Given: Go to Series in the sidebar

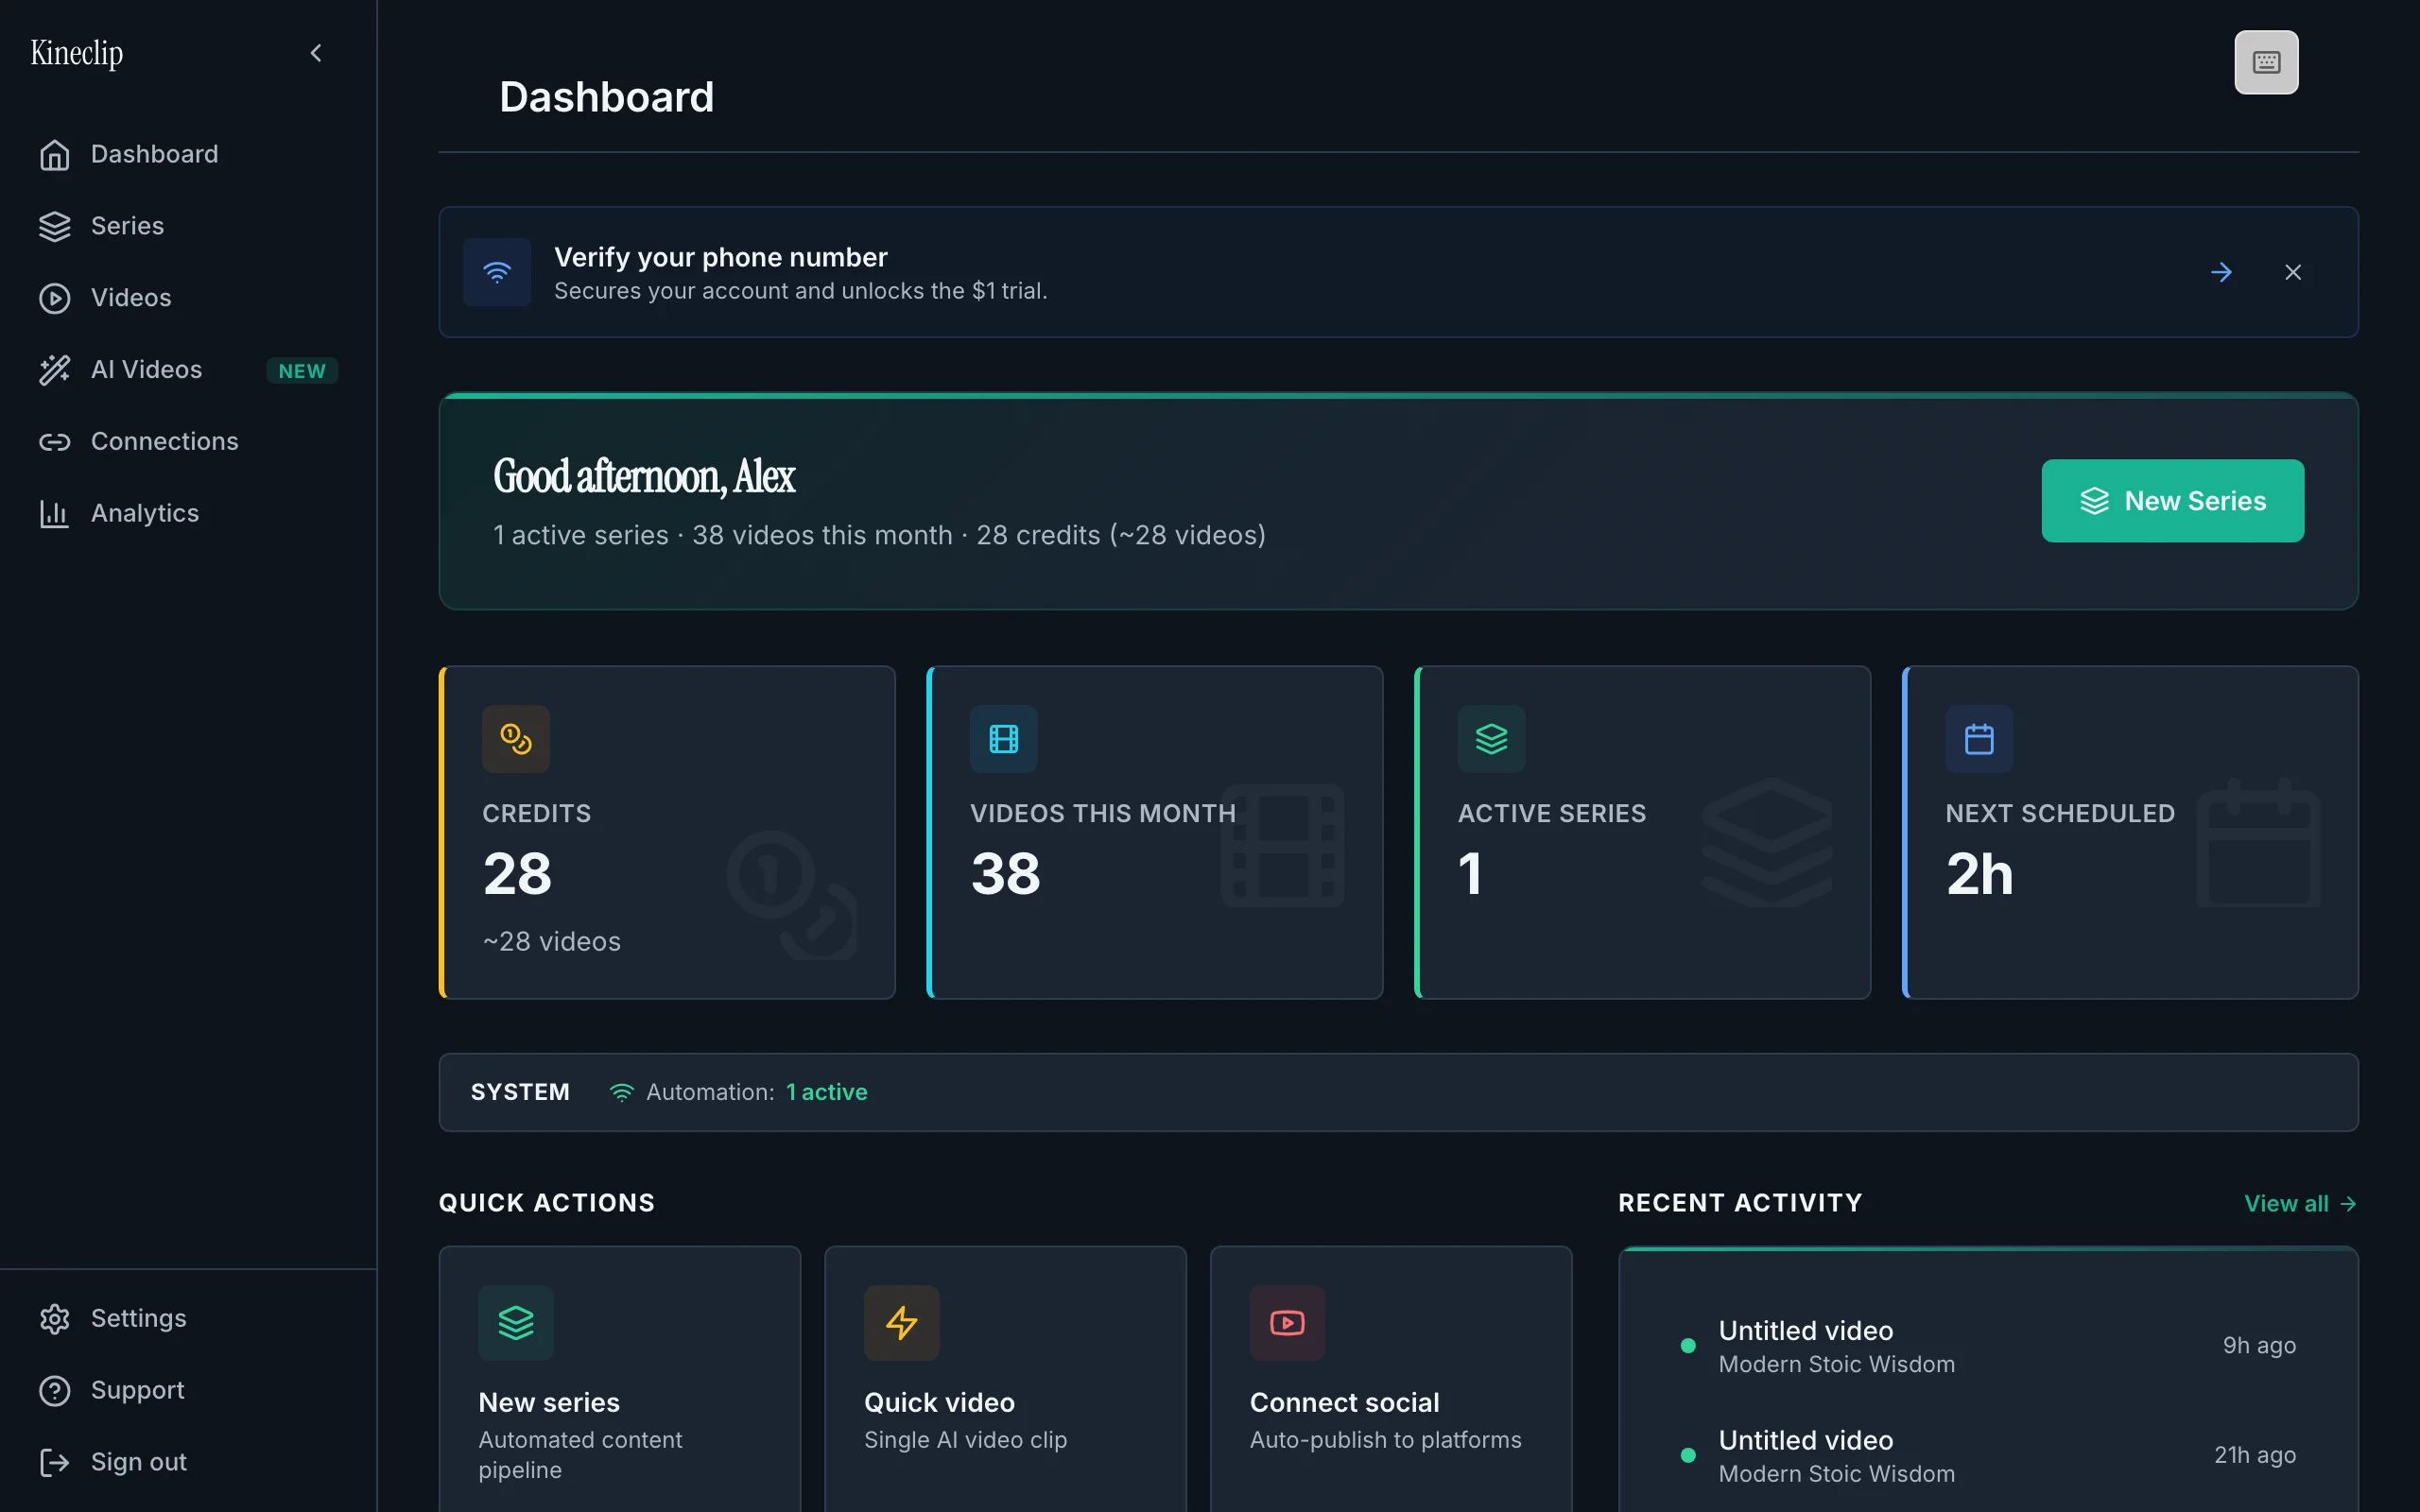Looking at the screenshot, I should (188, 226).
